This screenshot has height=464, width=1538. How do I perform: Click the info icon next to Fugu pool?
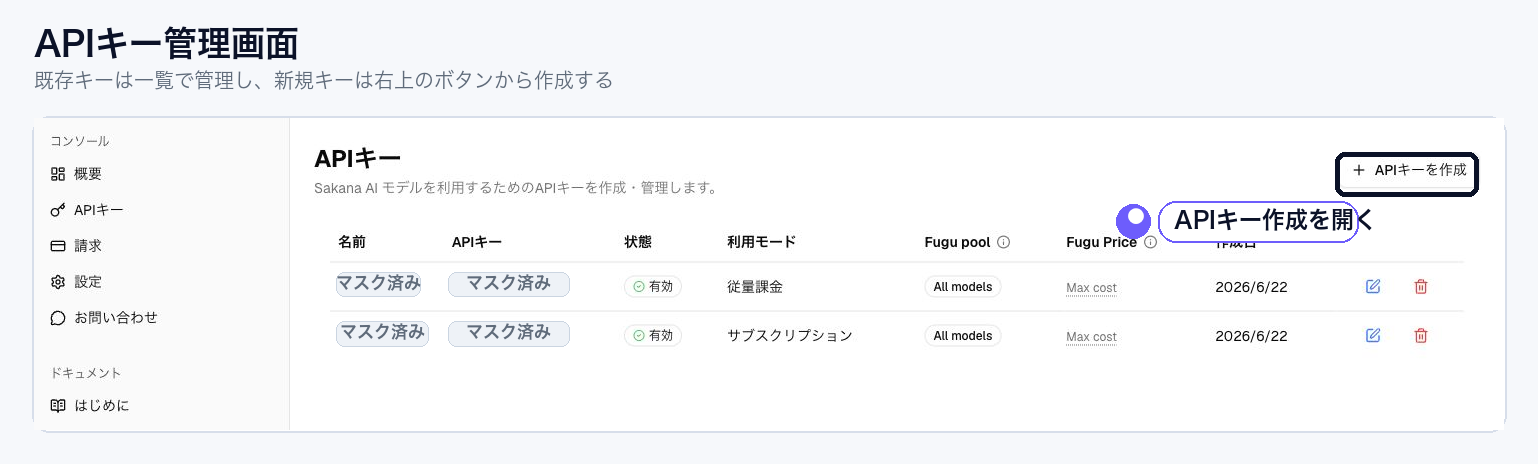tap(1004, 242)
